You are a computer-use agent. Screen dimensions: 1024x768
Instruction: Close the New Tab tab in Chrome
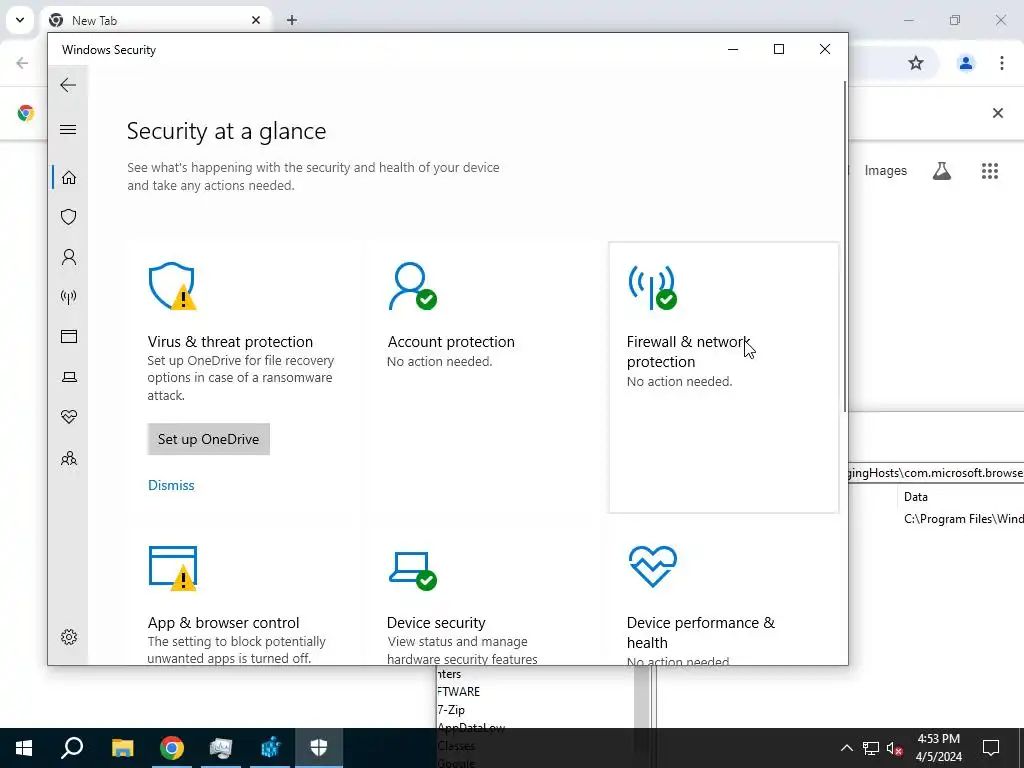(x=256, y=20)
